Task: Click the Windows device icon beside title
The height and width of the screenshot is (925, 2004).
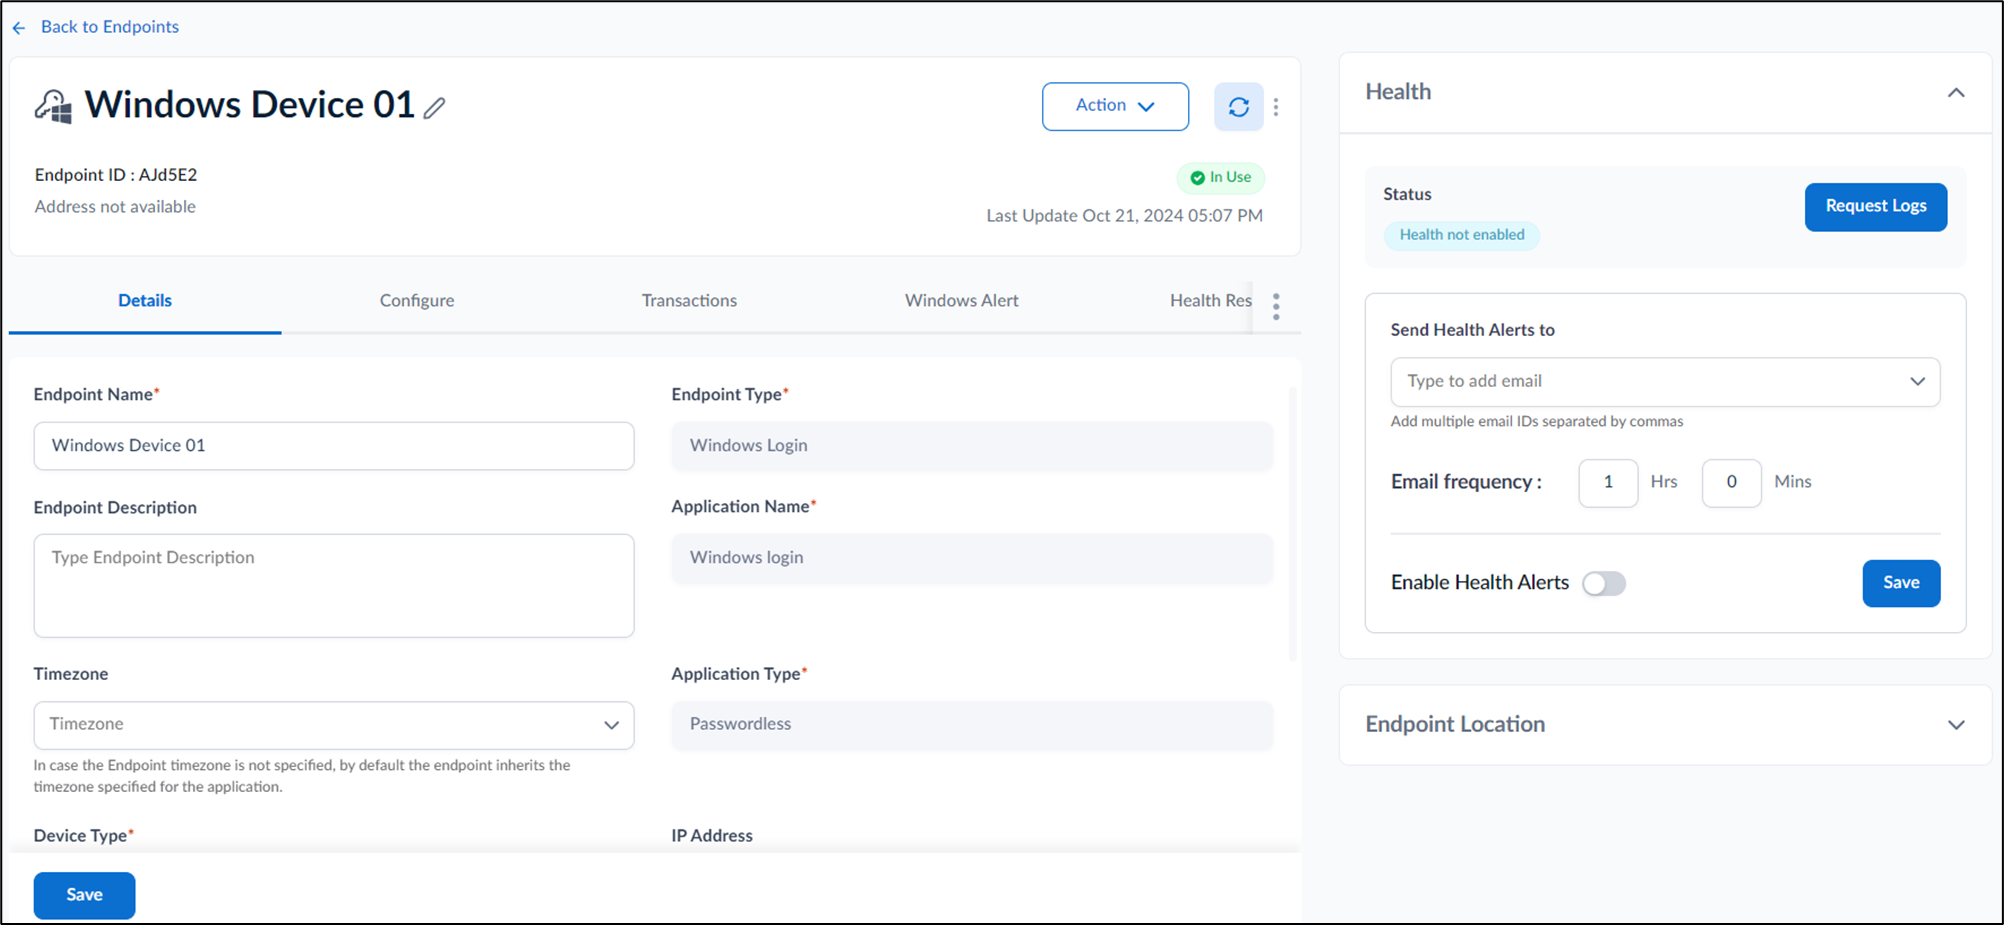Action: pos(54,106)
